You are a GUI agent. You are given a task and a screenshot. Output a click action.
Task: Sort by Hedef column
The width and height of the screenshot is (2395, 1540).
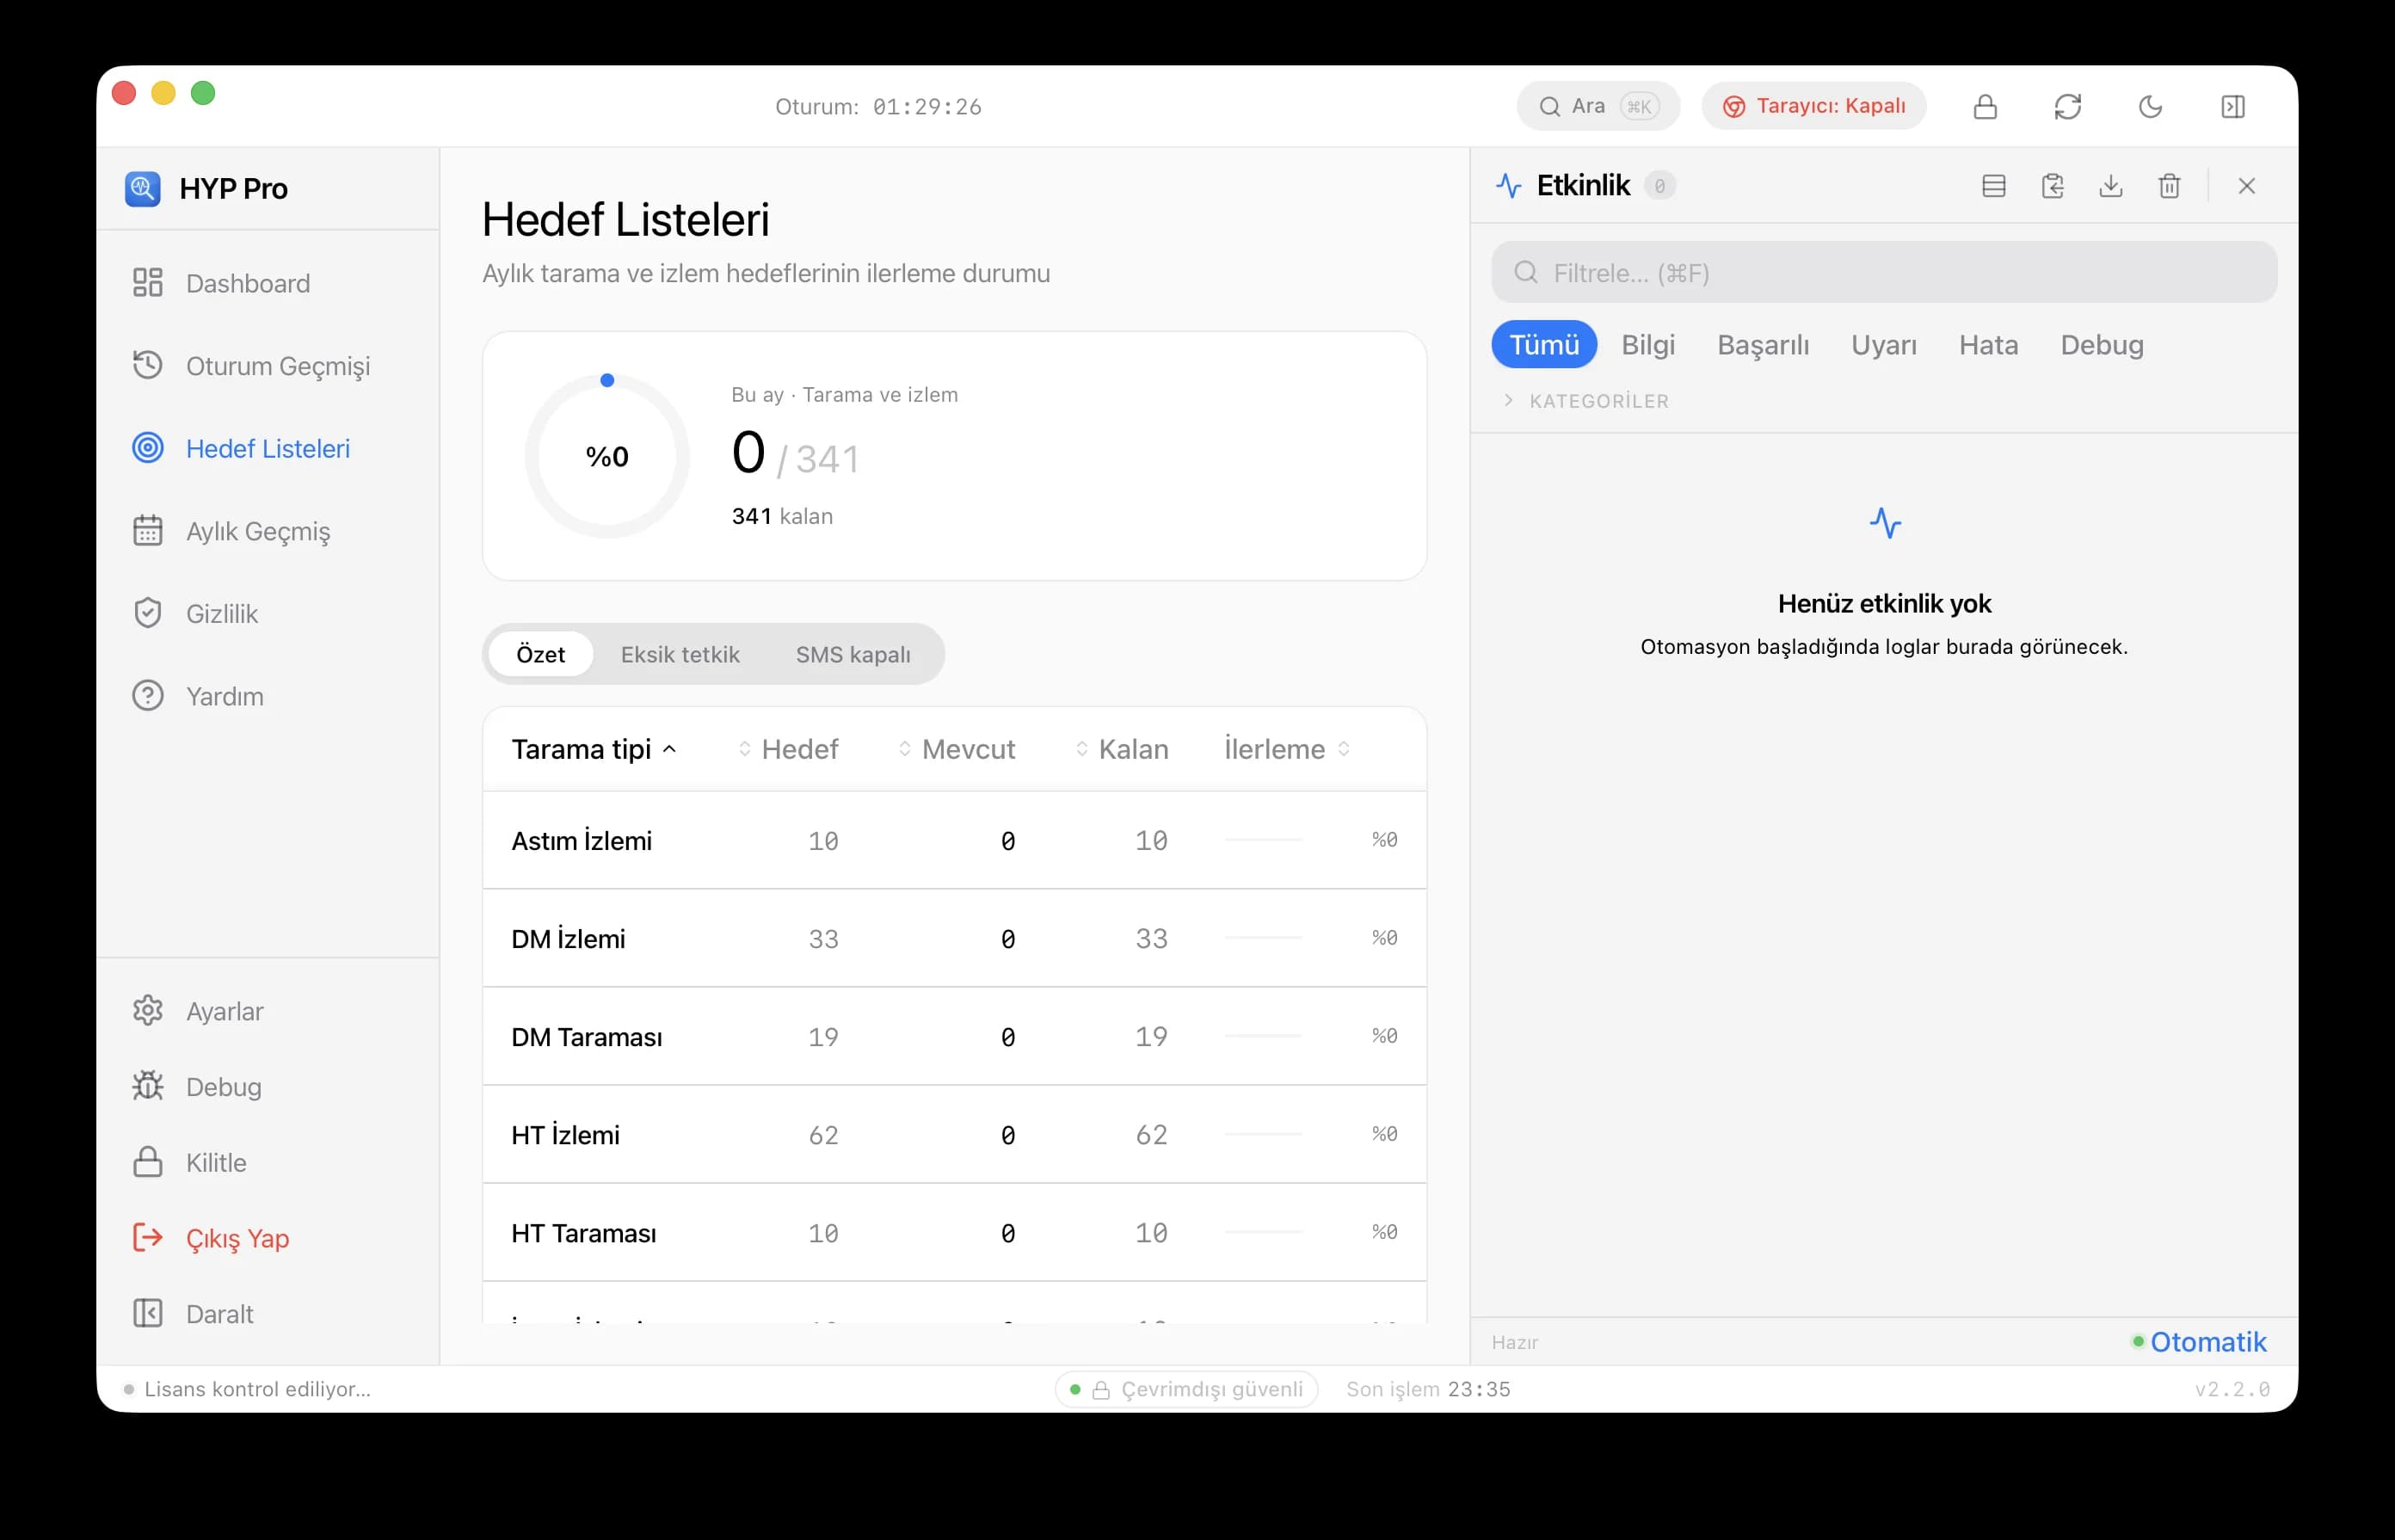[x=789, y=749]
